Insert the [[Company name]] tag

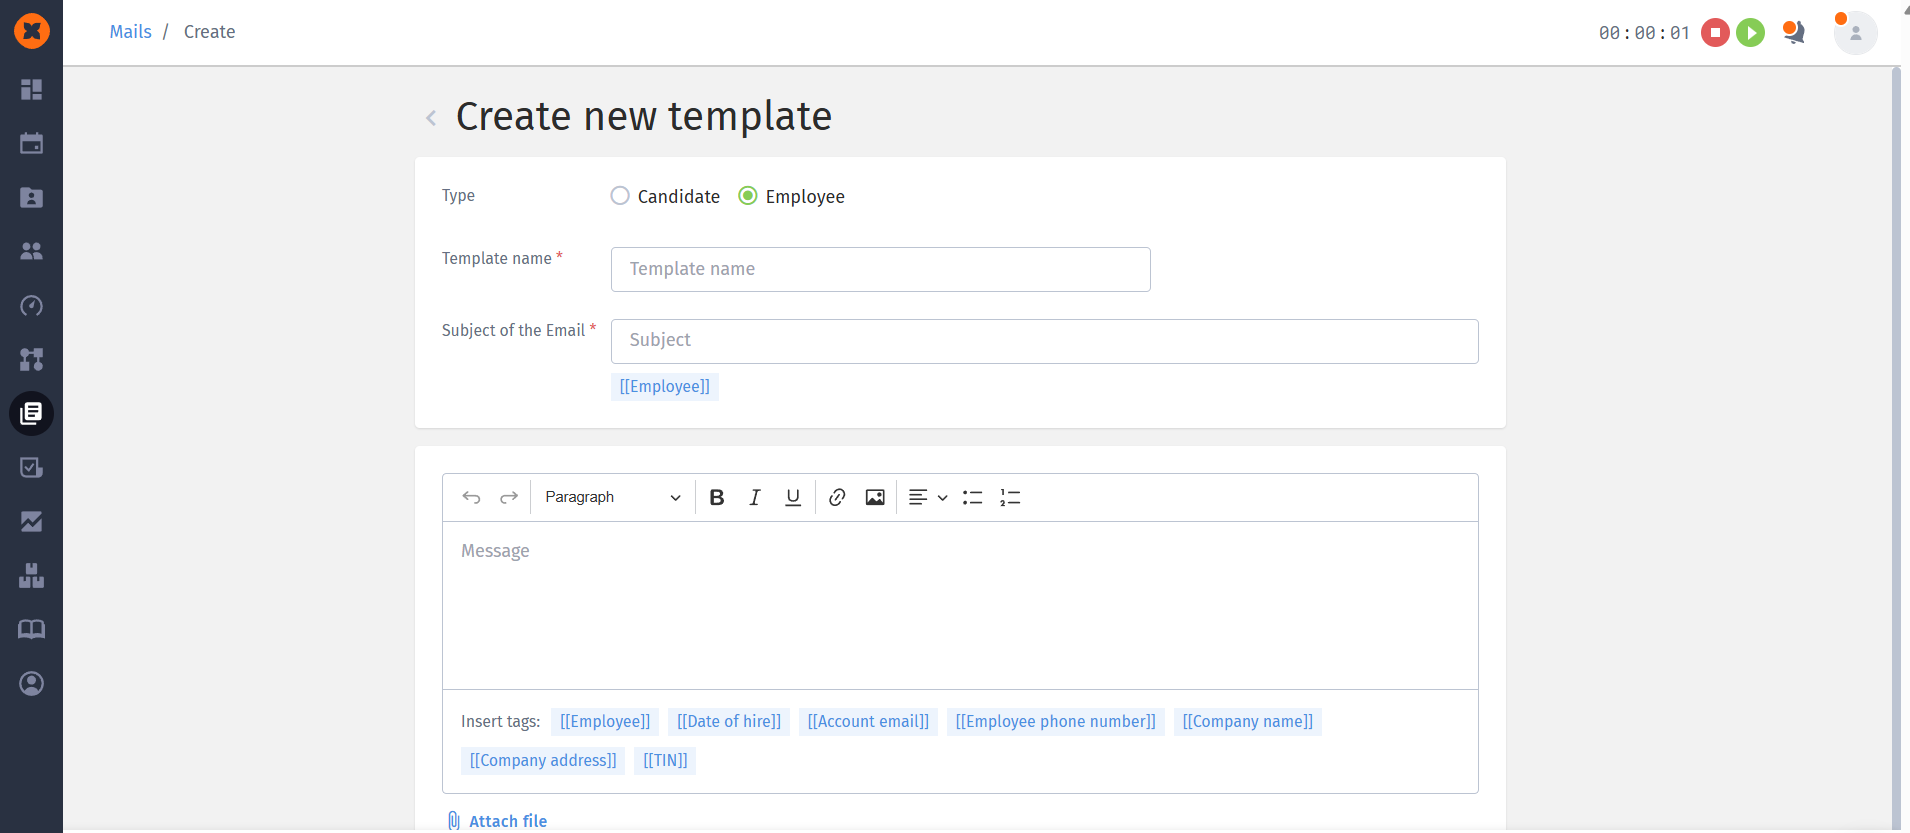pos(1247,722)
